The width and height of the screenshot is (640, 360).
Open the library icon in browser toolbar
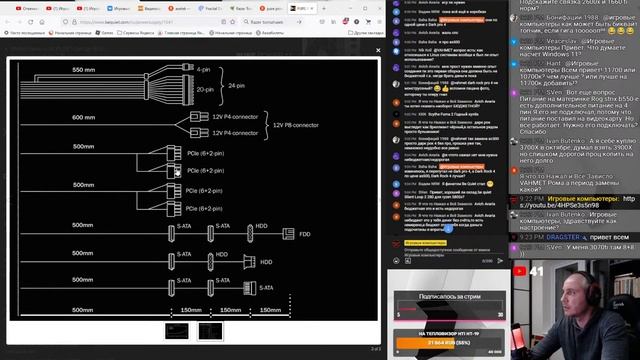pyautogui.click(x=333, y=22)
